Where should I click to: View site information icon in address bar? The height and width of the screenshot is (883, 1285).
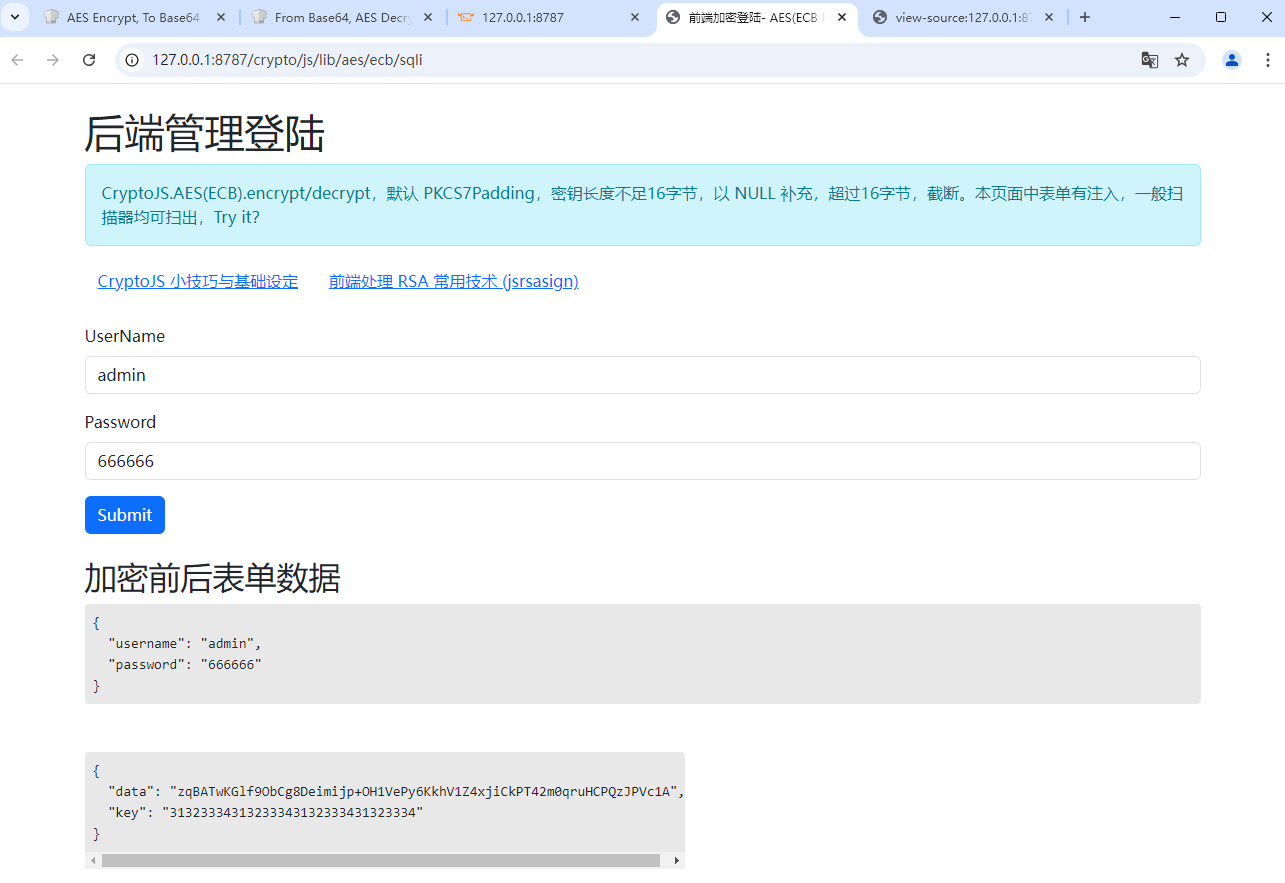pos(131,60)
